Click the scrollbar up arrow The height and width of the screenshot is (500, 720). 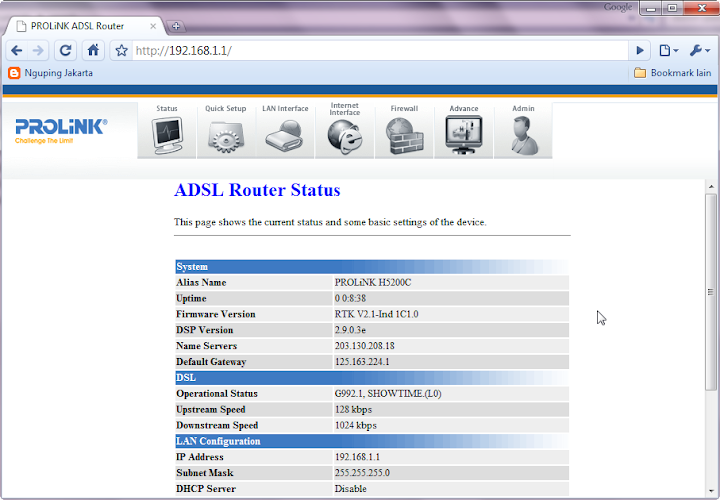(711, 186)
